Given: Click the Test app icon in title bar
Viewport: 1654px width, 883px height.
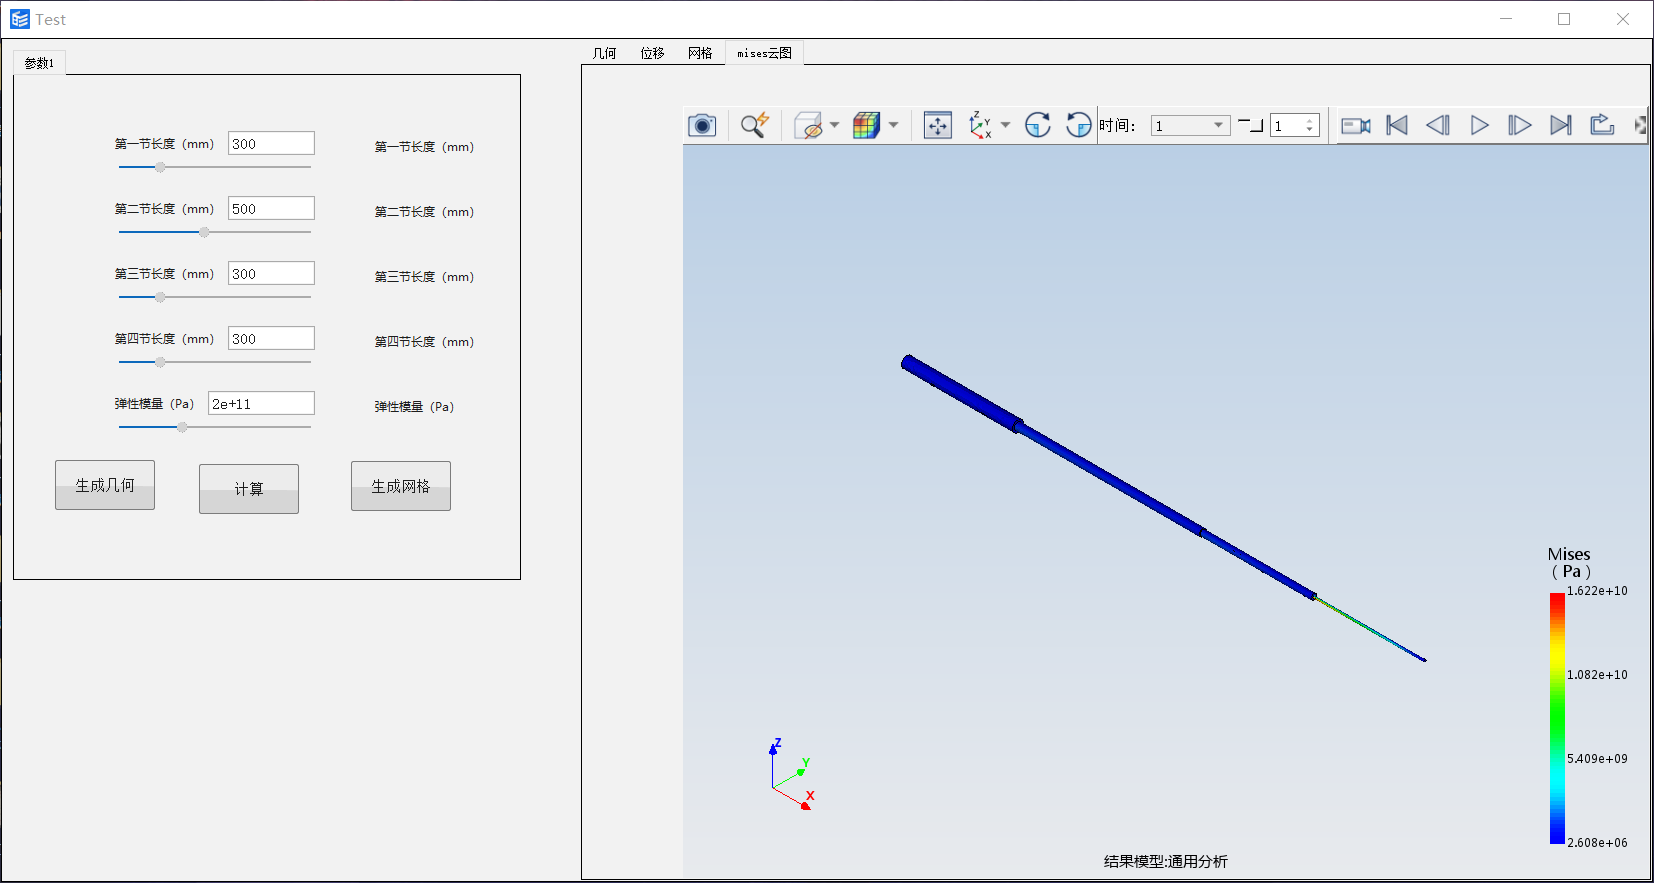Looking at the screenshot, I should click(20, 19).
